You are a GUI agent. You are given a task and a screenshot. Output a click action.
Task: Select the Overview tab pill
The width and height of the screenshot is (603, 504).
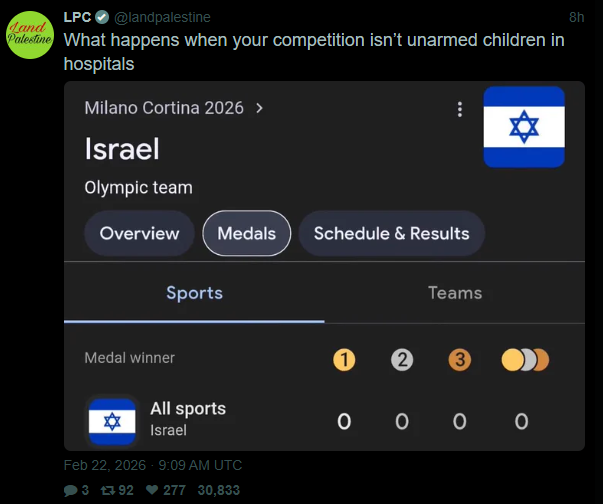pos(140,233)
